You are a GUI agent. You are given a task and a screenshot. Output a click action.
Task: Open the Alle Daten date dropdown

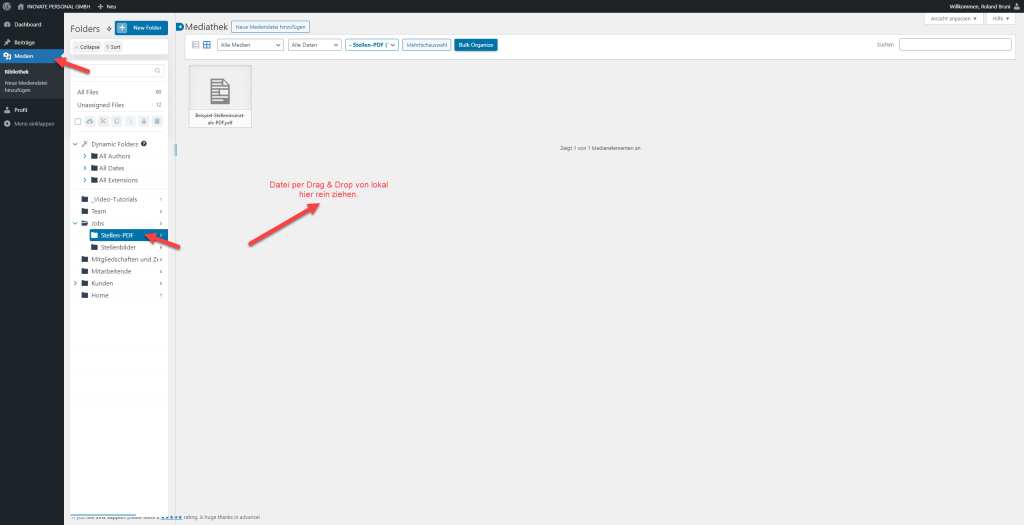pyautogui.click(x=314, y=45)
